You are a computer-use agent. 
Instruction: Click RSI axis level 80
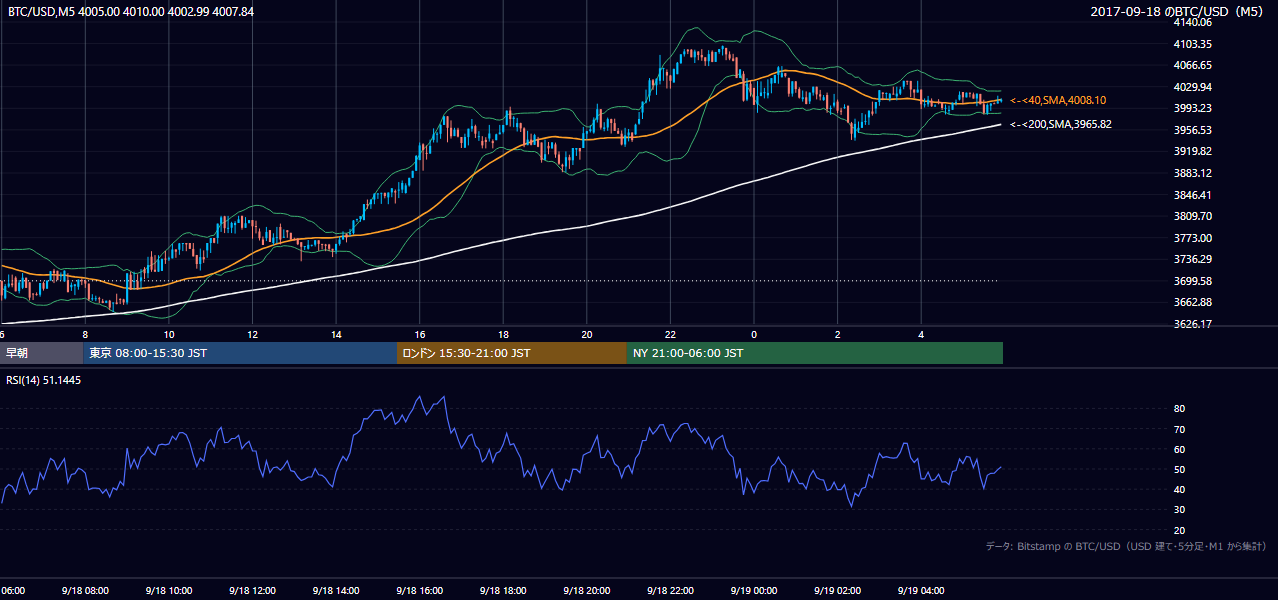pos(1179,409)
